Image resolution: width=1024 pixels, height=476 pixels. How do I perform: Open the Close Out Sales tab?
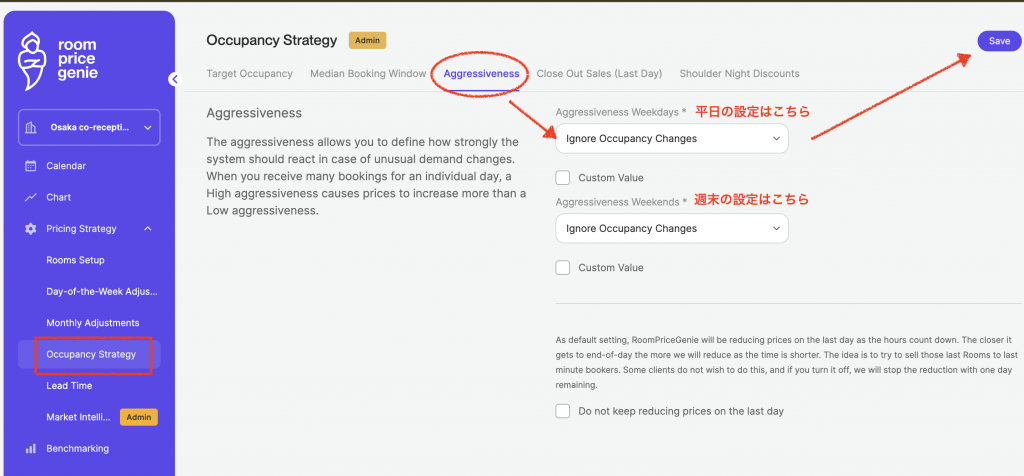[599, 74]
